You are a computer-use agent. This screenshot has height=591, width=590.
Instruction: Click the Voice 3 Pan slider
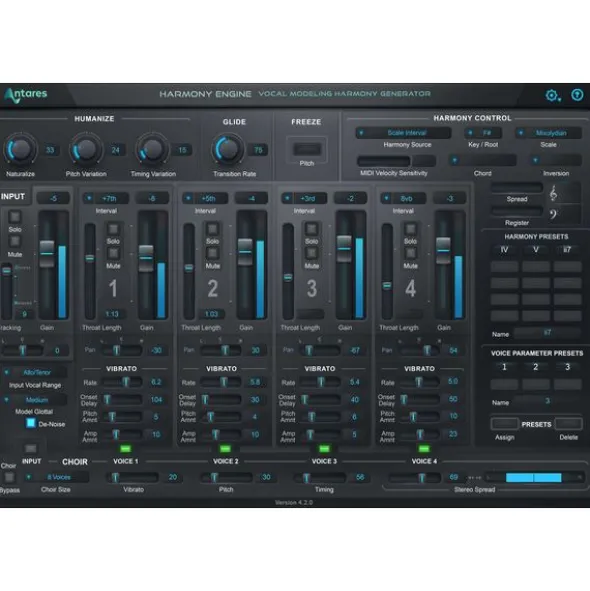(x=319, y=351)
